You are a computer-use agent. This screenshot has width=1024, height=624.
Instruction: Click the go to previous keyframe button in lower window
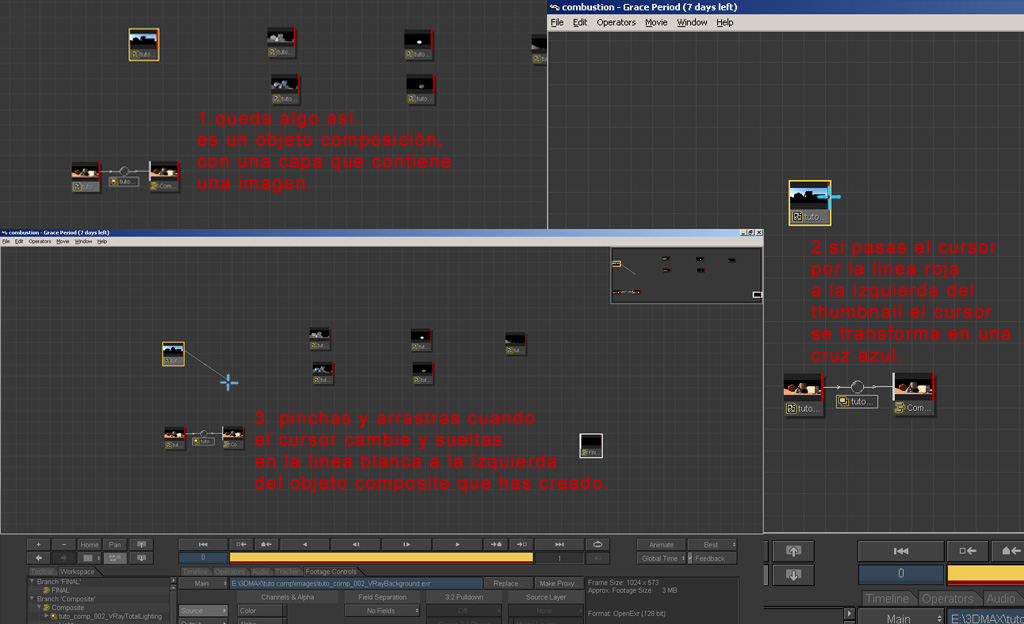[241, 544]
